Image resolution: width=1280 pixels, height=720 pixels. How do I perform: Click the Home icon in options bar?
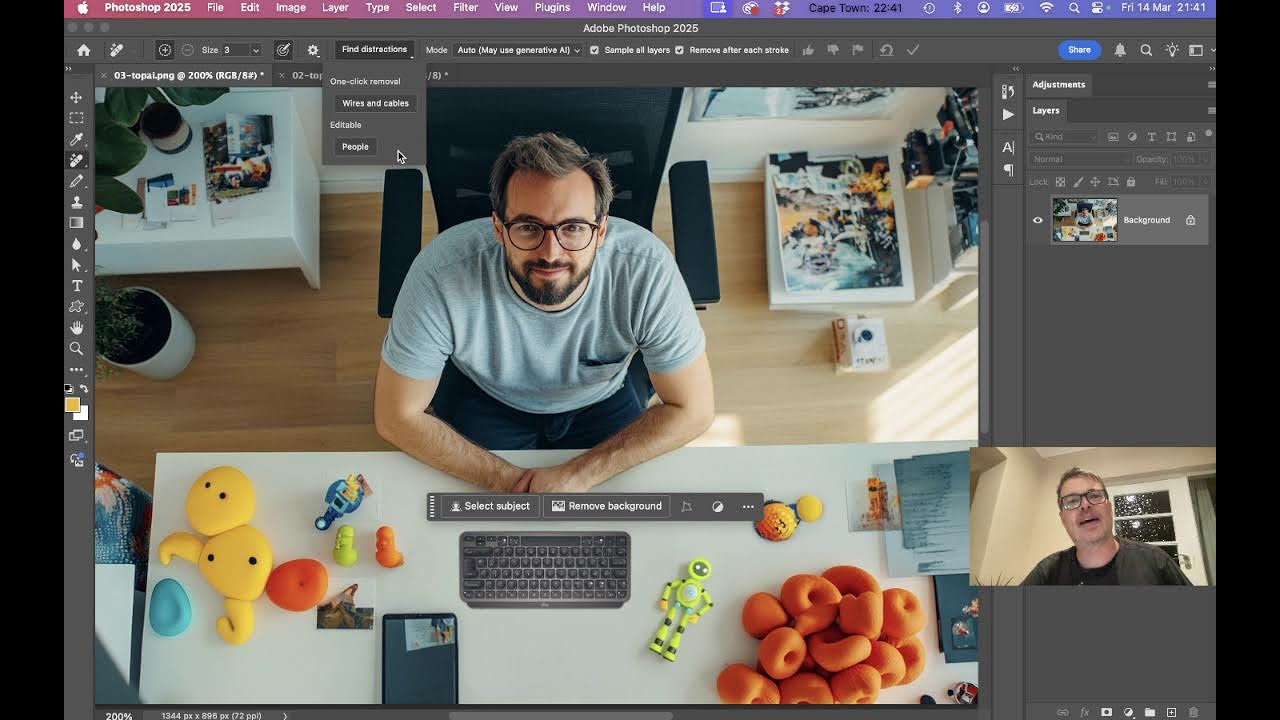(84, 50)
